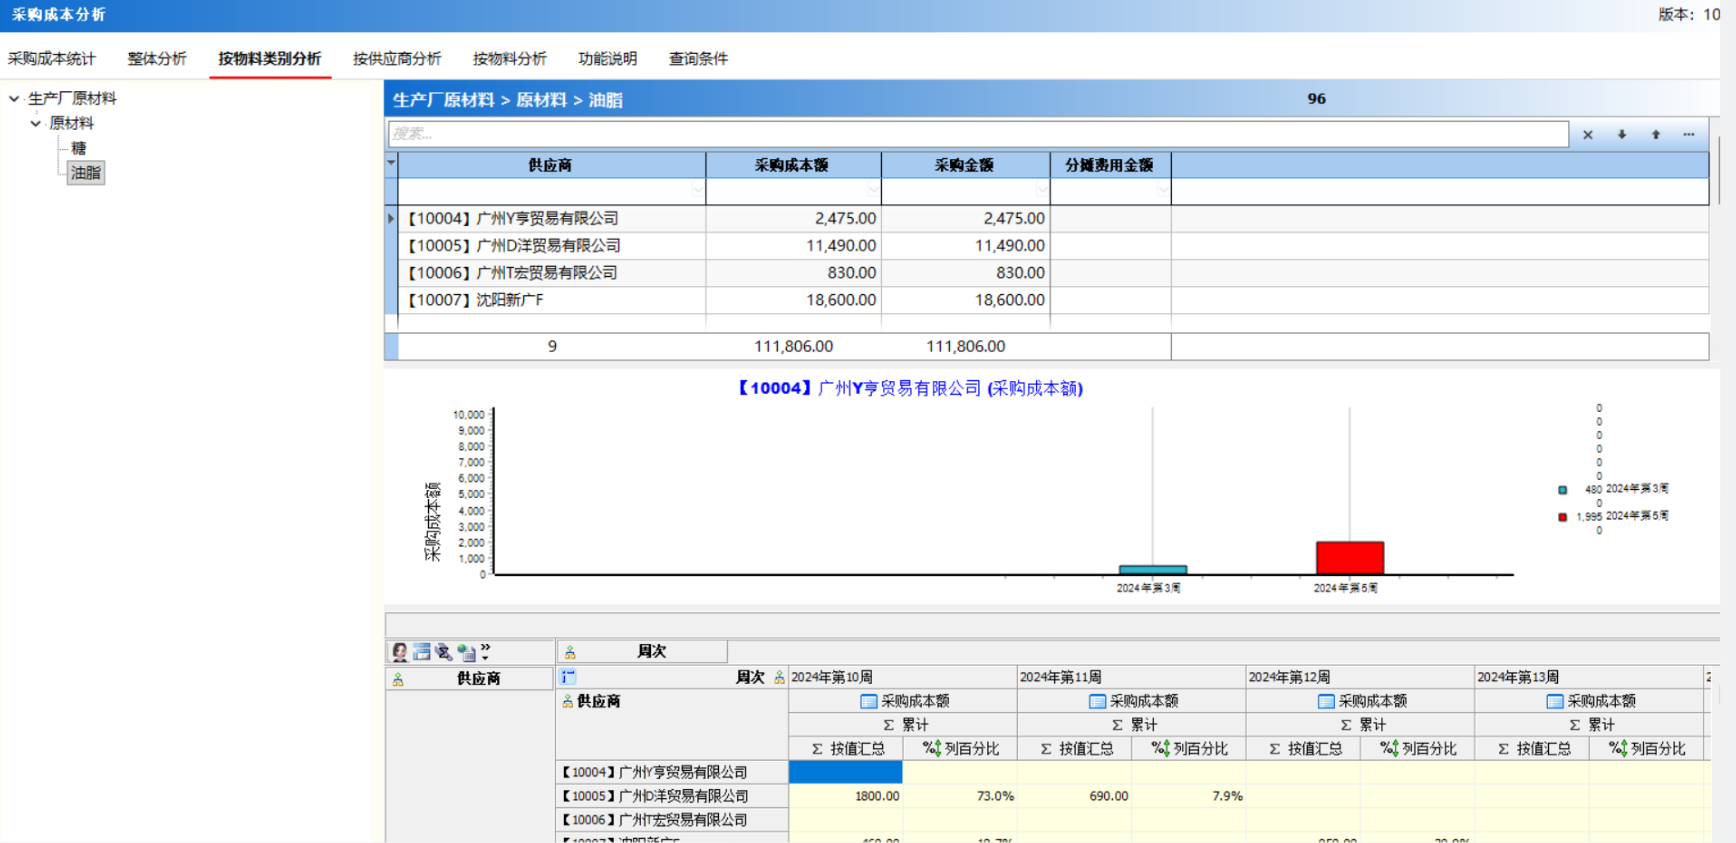This screenshot has width=1736, height=843.
Task: Click the search previous up arrow
Action: pyautogui.click(x=1655, y=135)
